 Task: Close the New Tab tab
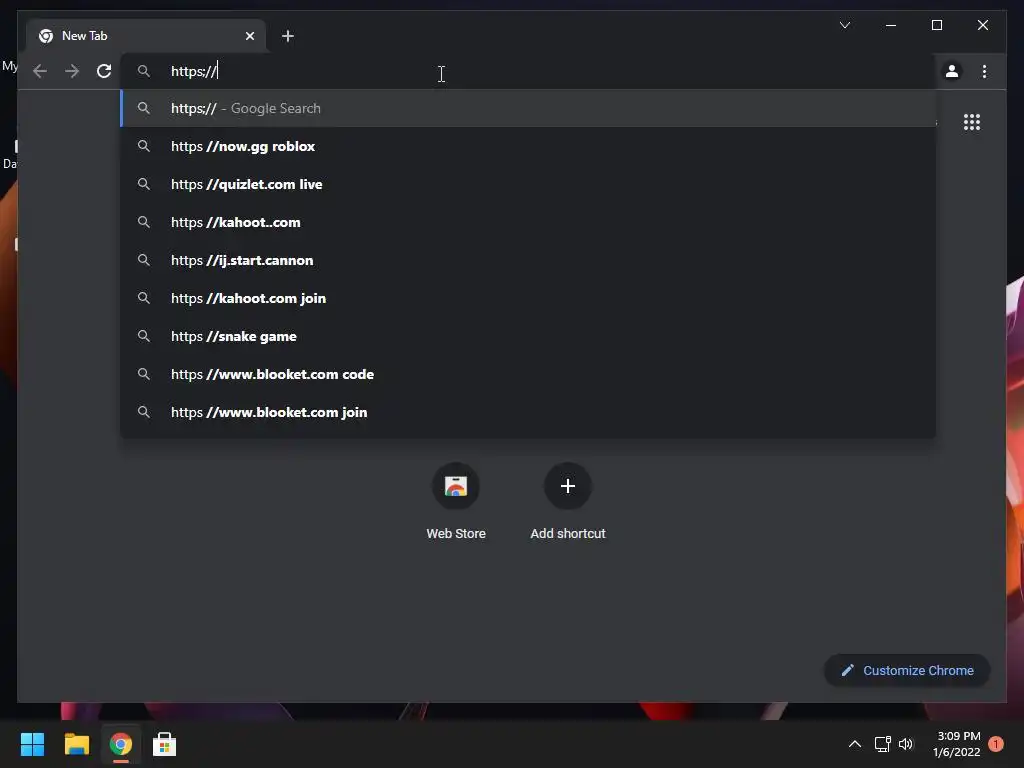[x=249, y=36]
